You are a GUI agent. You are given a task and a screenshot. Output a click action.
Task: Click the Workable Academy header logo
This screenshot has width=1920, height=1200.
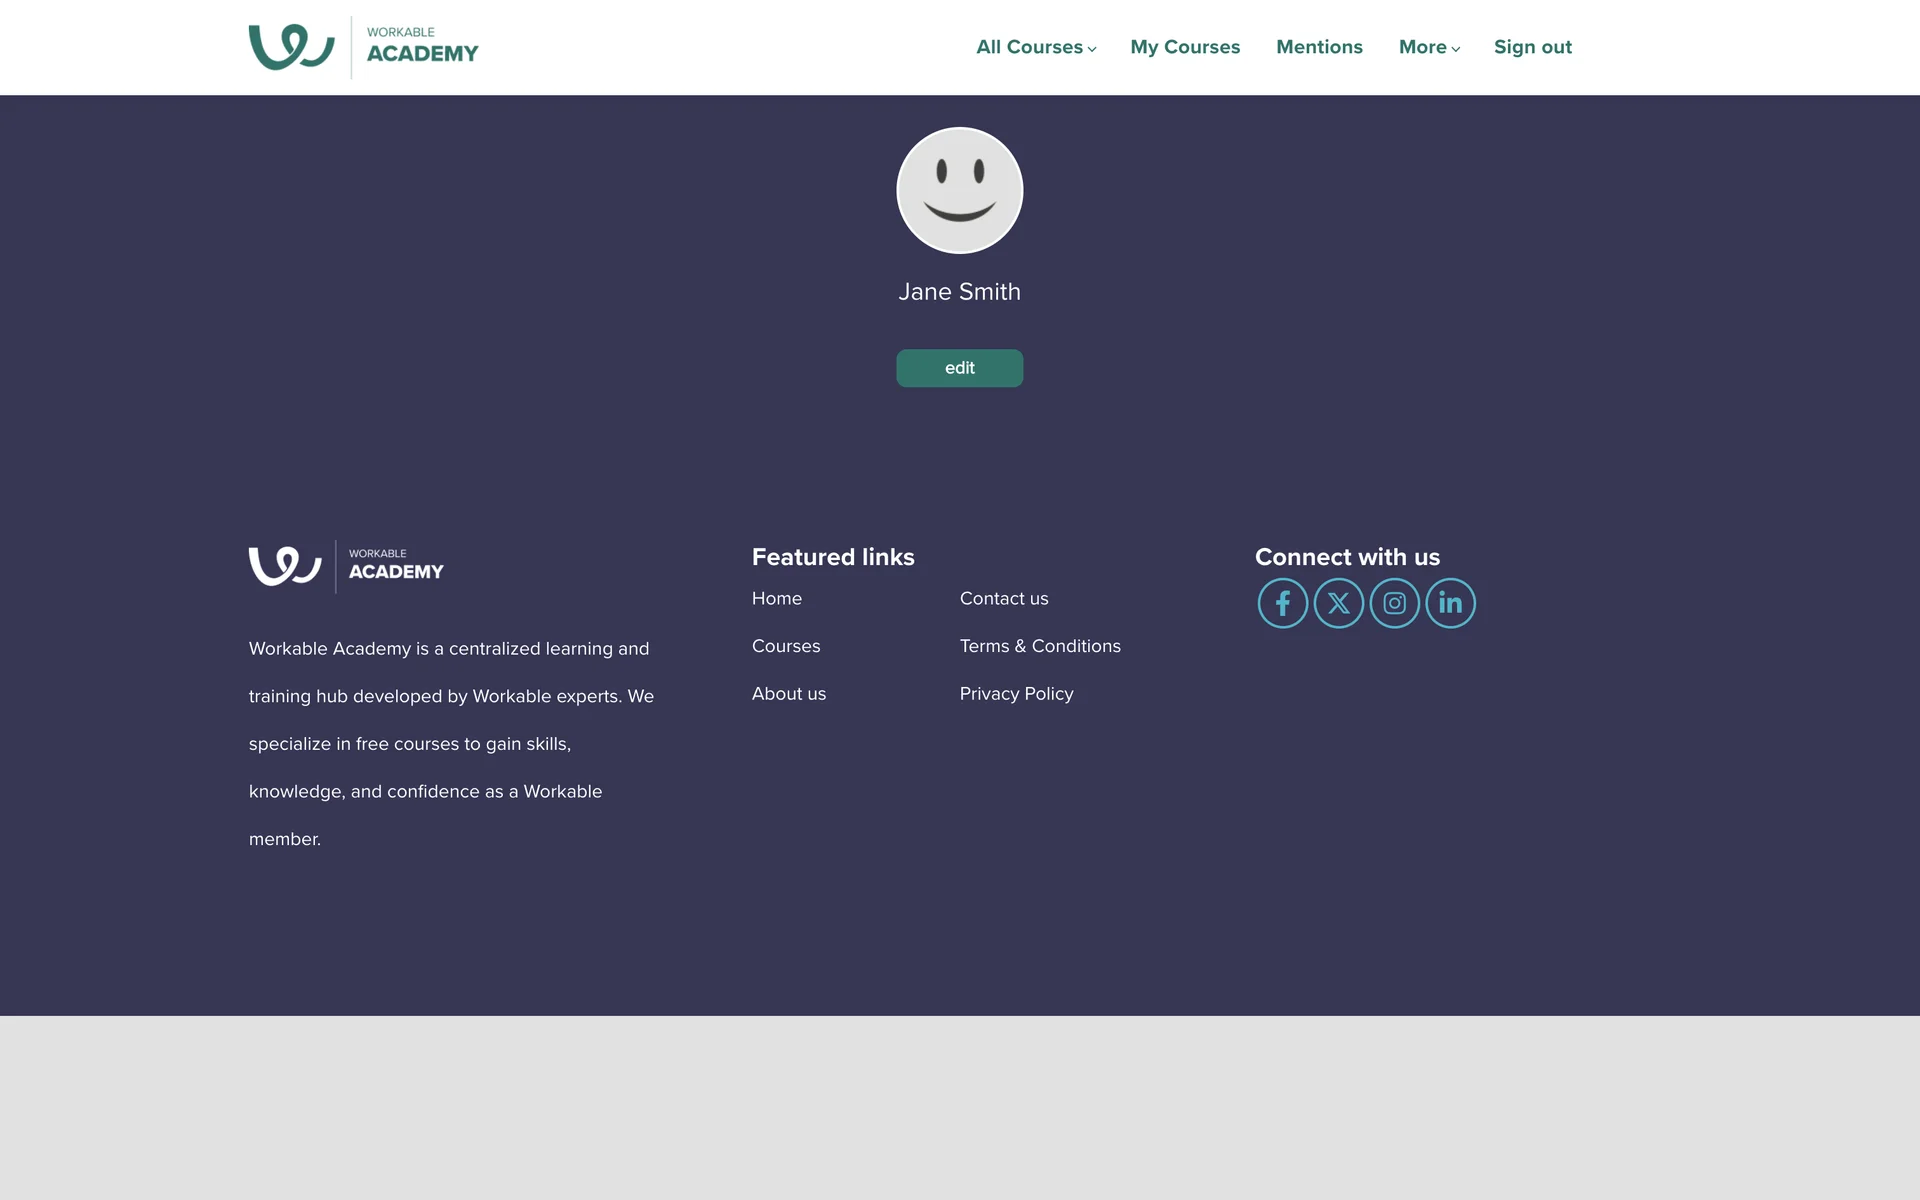coord(363,47)
